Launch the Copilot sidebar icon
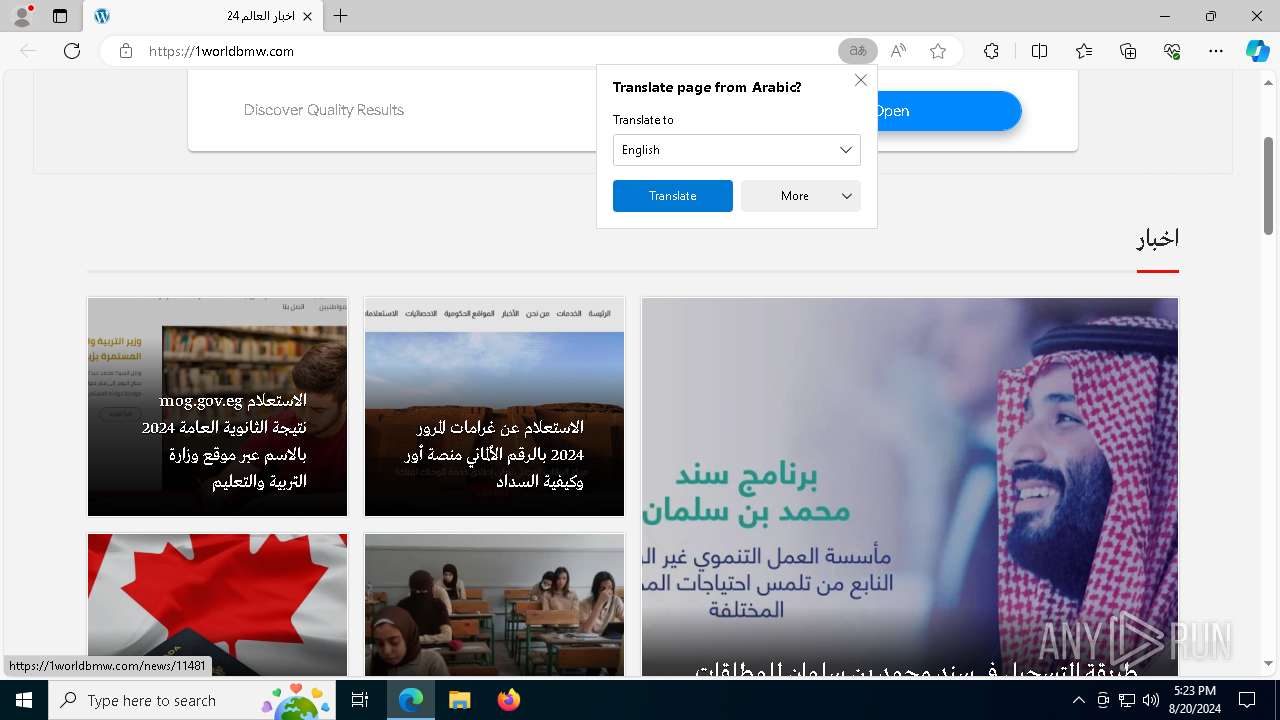 tap(1257, 51)
